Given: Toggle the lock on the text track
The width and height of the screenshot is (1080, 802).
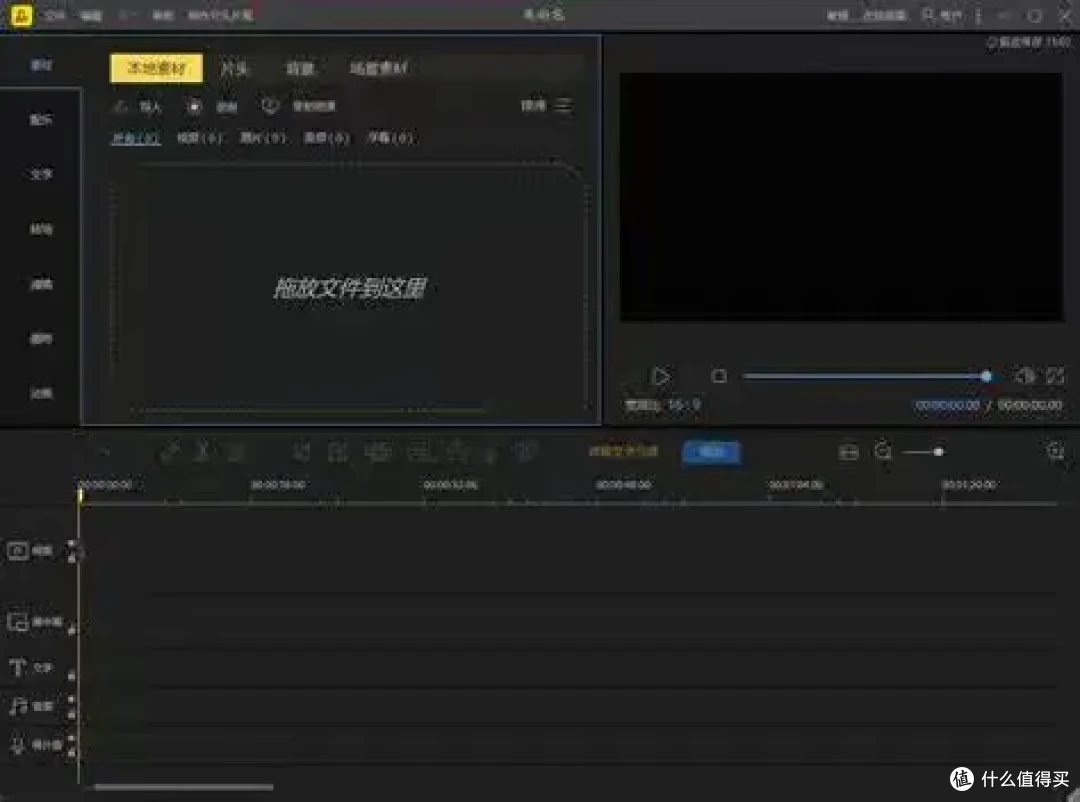Looking at the screenshot, I should 72,675.
